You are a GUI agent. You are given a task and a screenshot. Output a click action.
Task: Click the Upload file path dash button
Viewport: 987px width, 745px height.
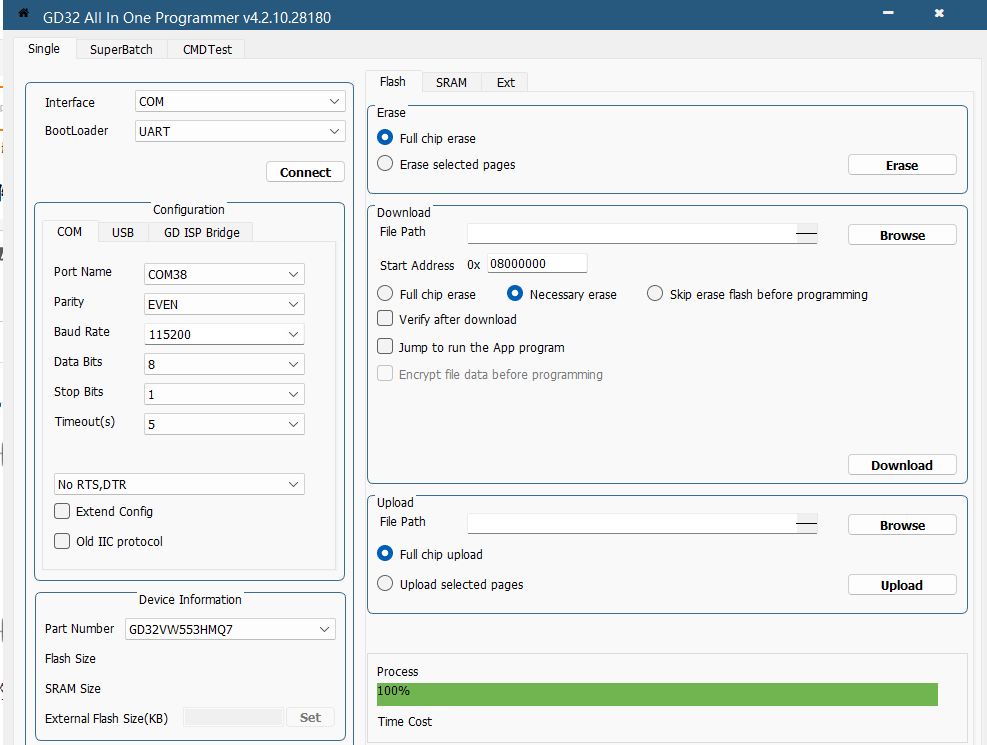tap(806, 524)
